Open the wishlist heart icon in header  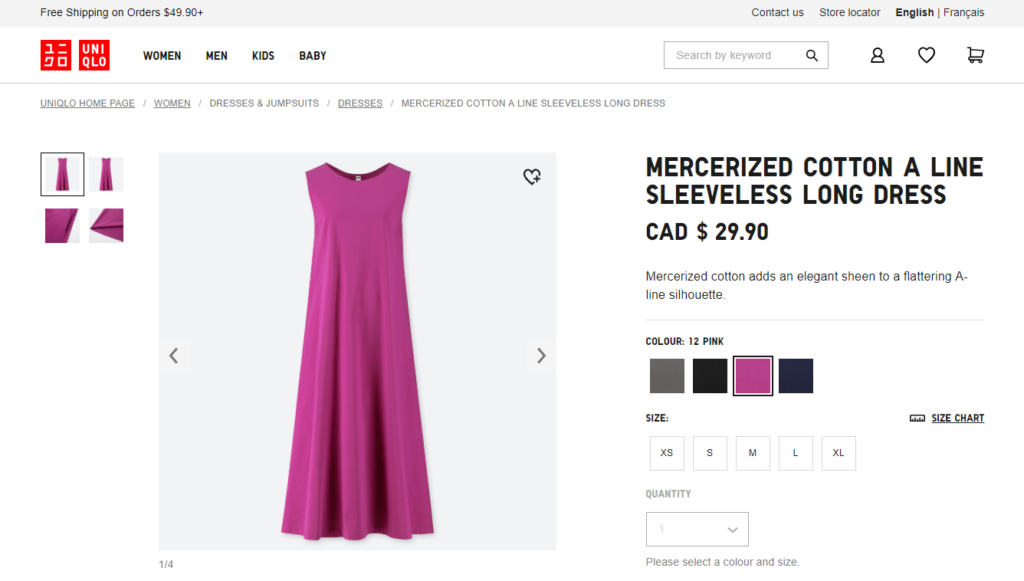pos(926,55)
